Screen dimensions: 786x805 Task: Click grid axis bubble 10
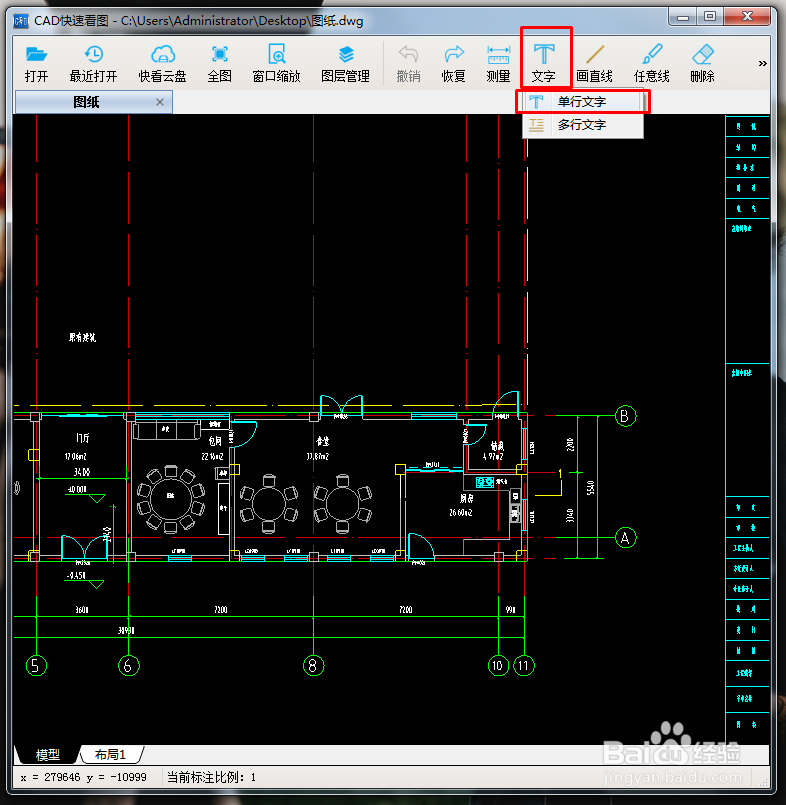[498, 666]
